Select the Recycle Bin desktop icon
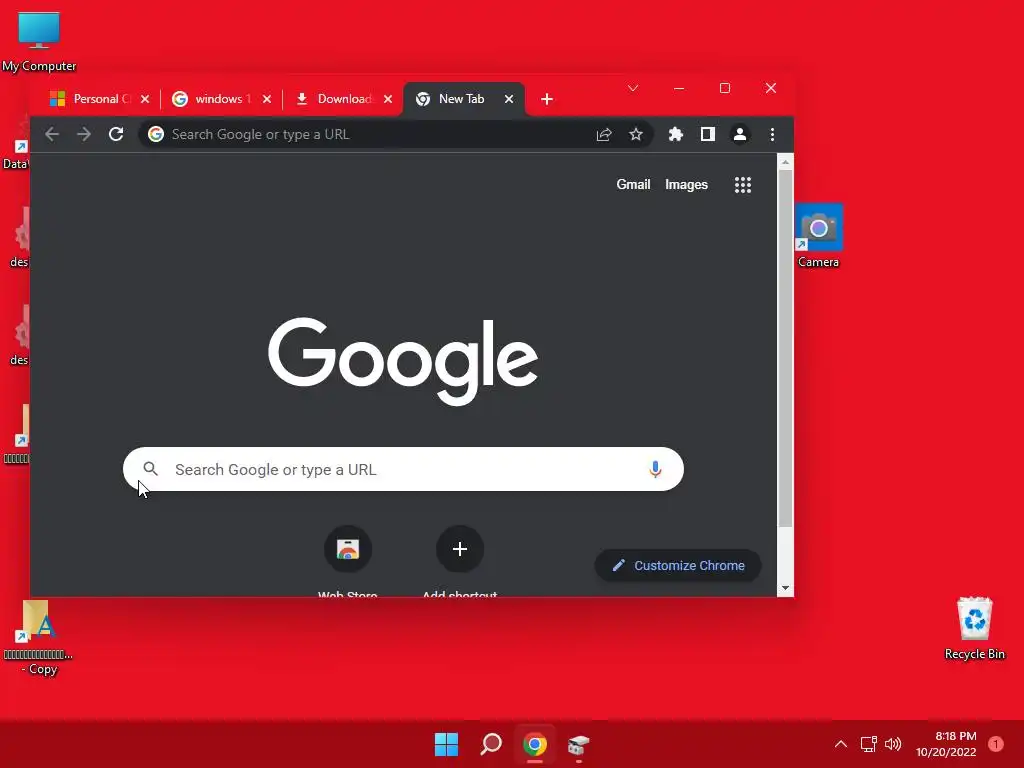1024x768 pixels. pyautogui.click(x=974, y=628)
